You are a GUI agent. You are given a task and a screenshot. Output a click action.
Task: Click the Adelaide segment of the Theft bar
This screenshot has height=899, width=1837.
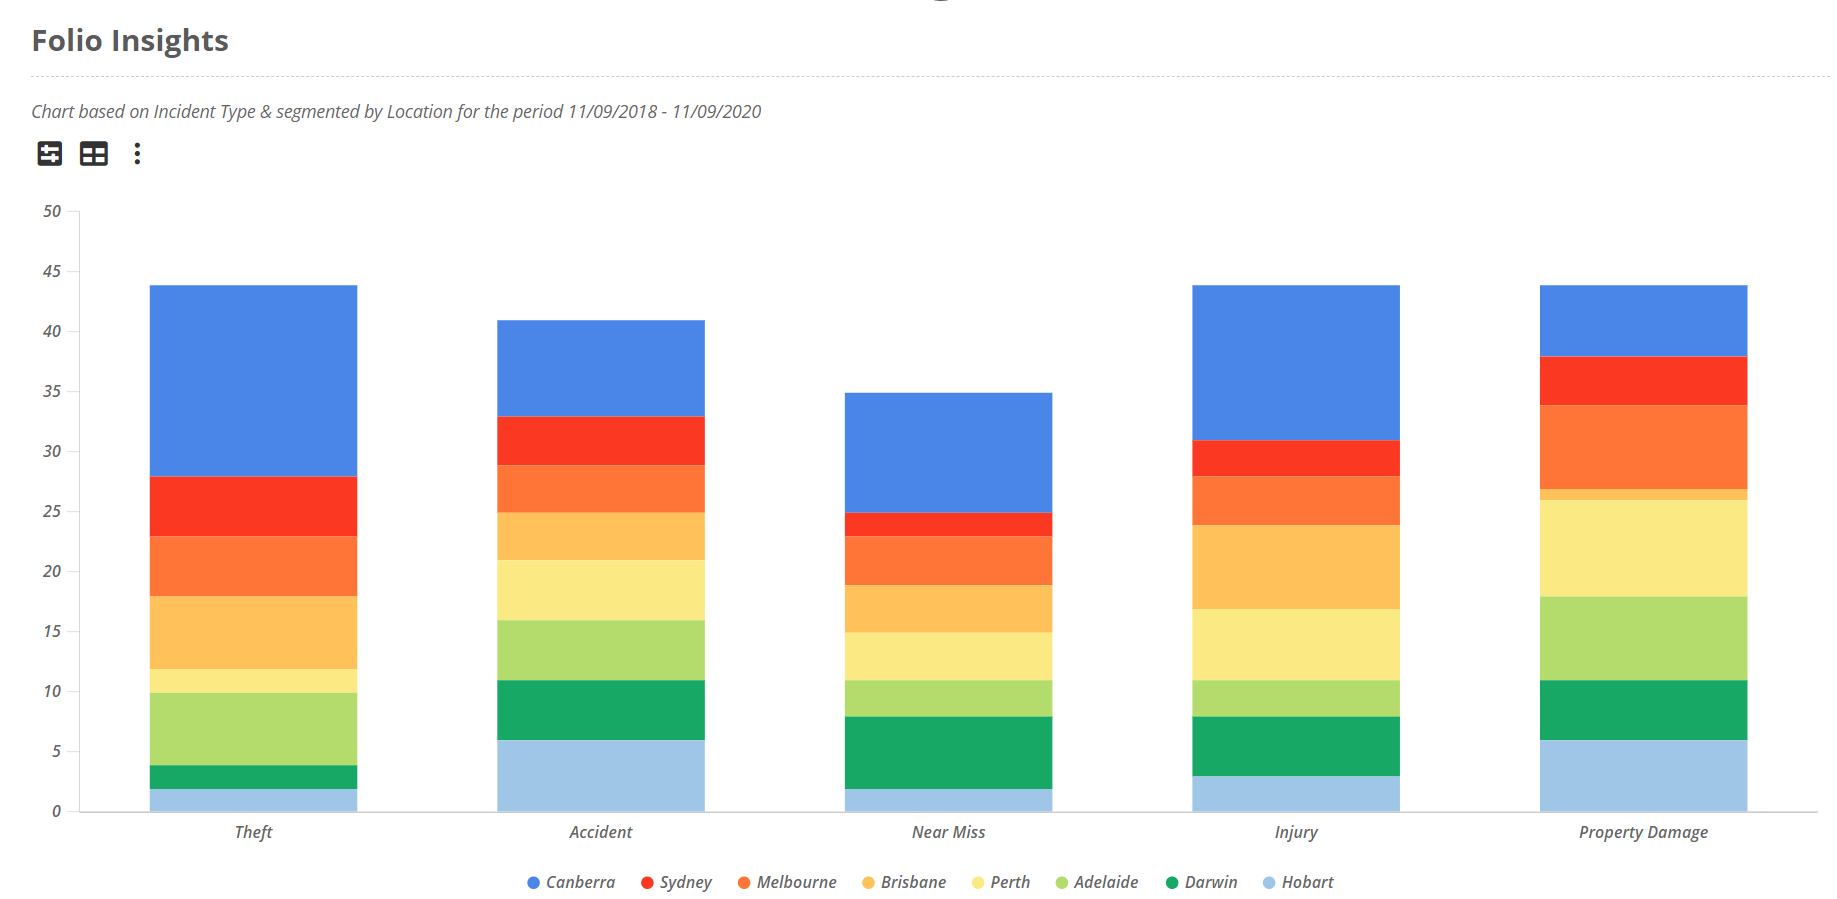pos(253,729)
